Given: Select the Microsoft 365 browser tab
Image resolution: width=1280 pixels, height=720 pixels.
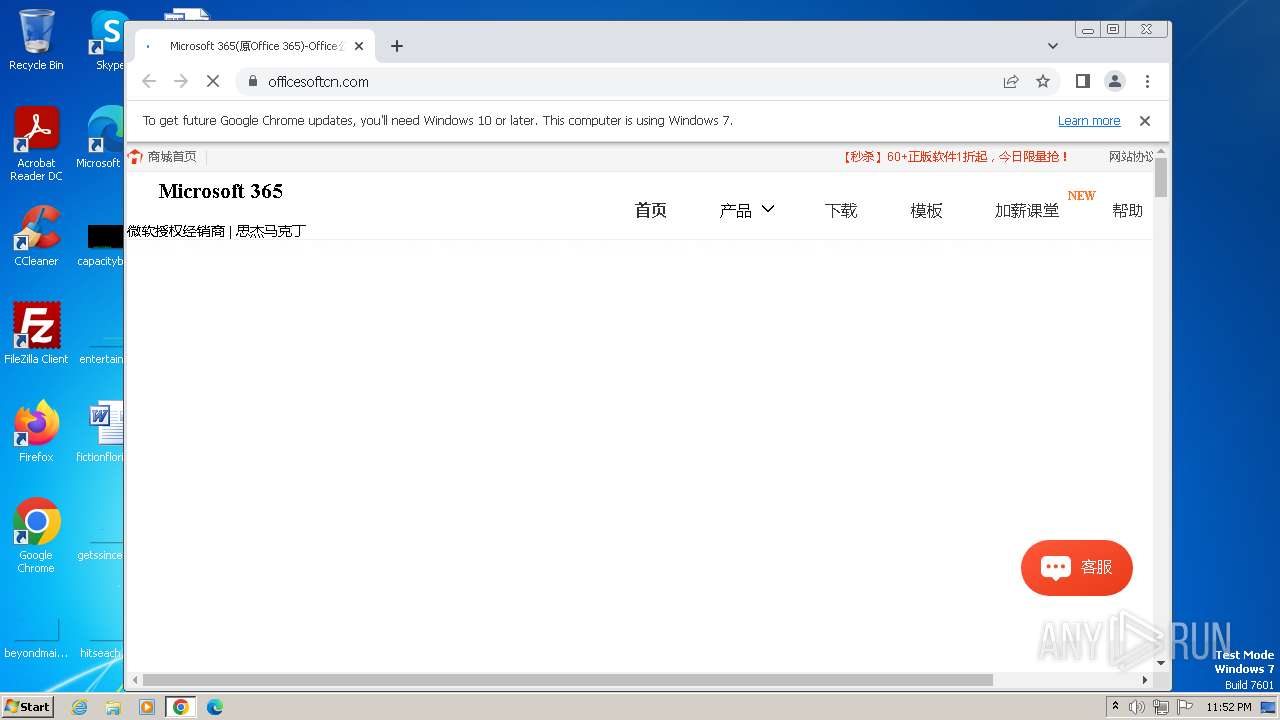Looking at the screenshot, I should [x=255, y=46].
